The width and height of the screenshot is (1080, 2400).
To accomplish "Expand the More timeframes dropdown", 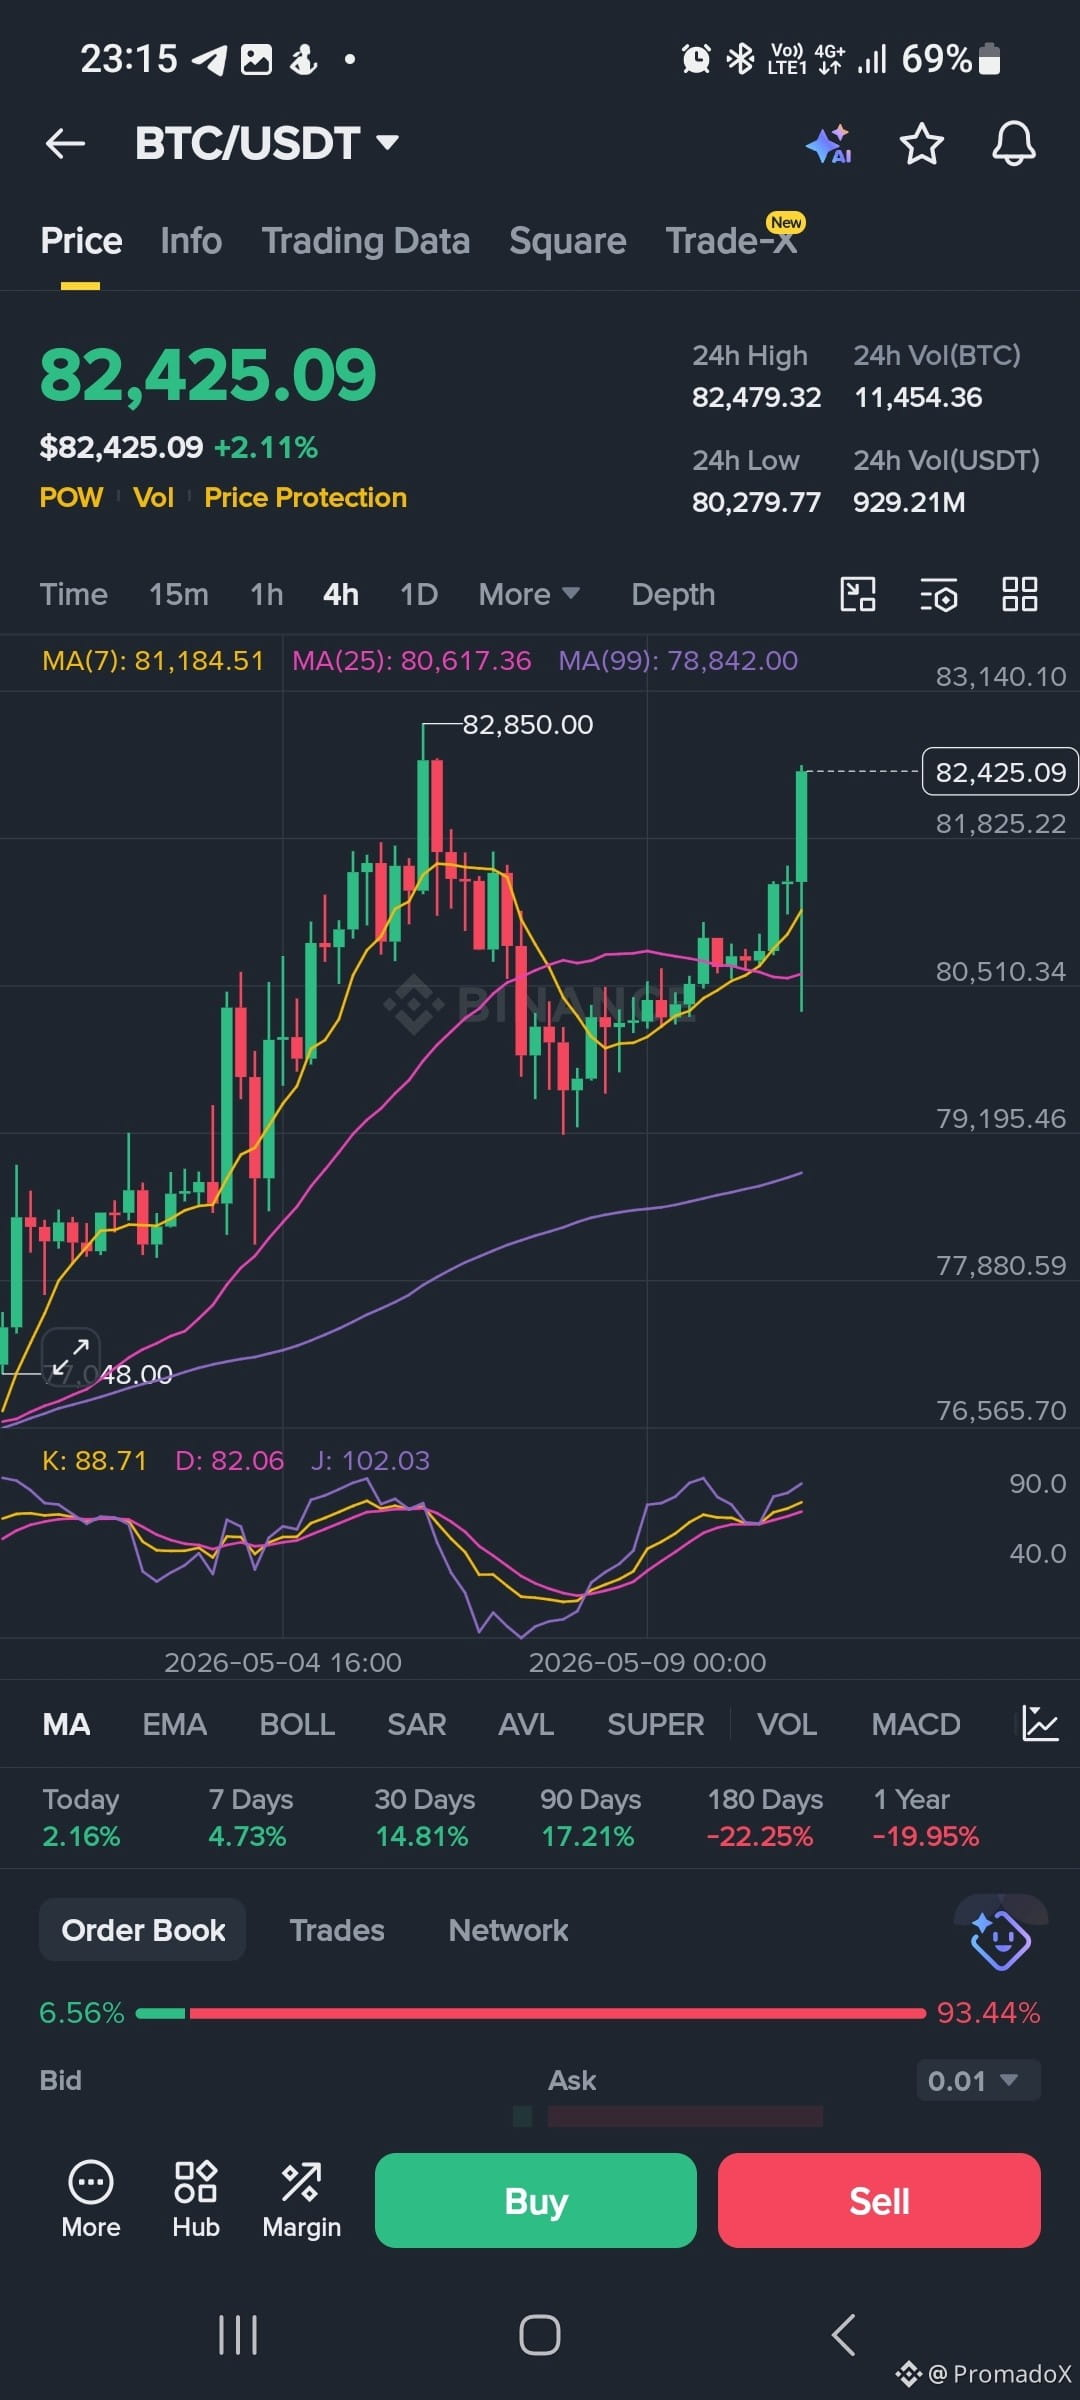I will (x=529, y=594).
